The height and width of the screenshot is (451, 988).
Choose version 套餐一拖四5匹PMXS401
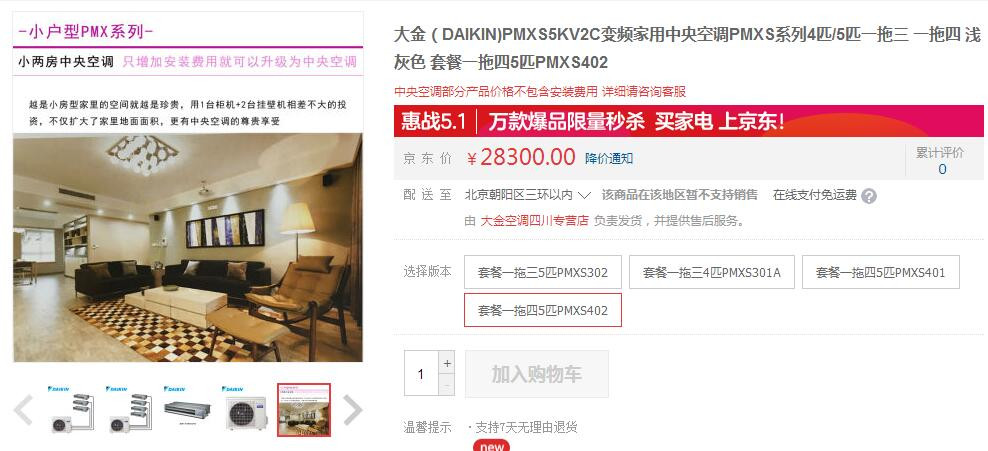880,272
